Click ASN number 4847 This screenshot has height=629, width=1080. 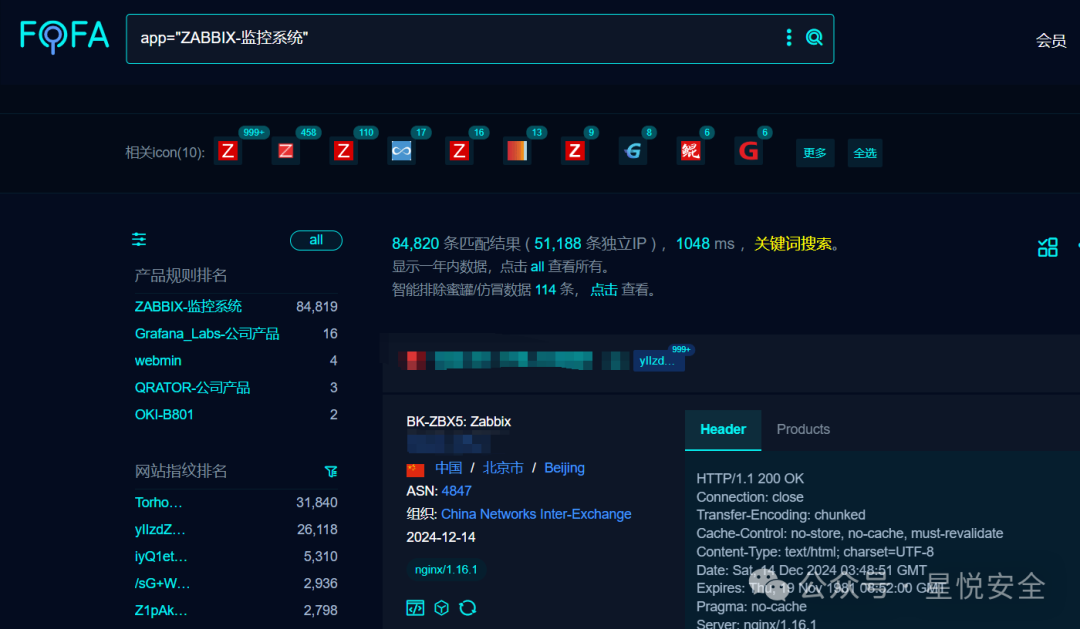click(x=457, y=491)
